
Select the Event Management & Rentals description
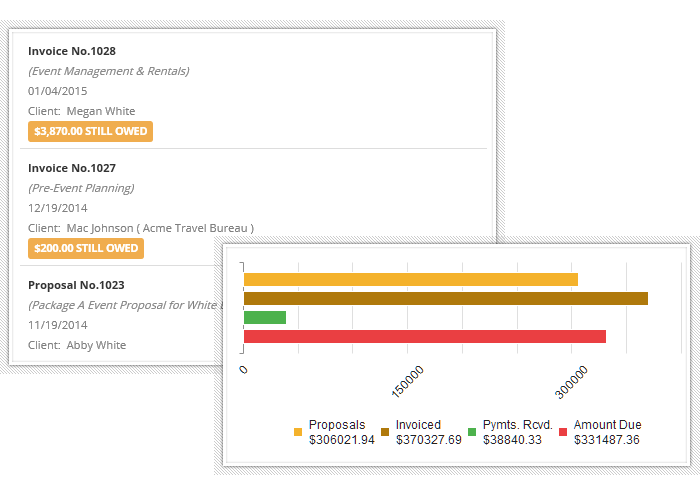(108, 71)
